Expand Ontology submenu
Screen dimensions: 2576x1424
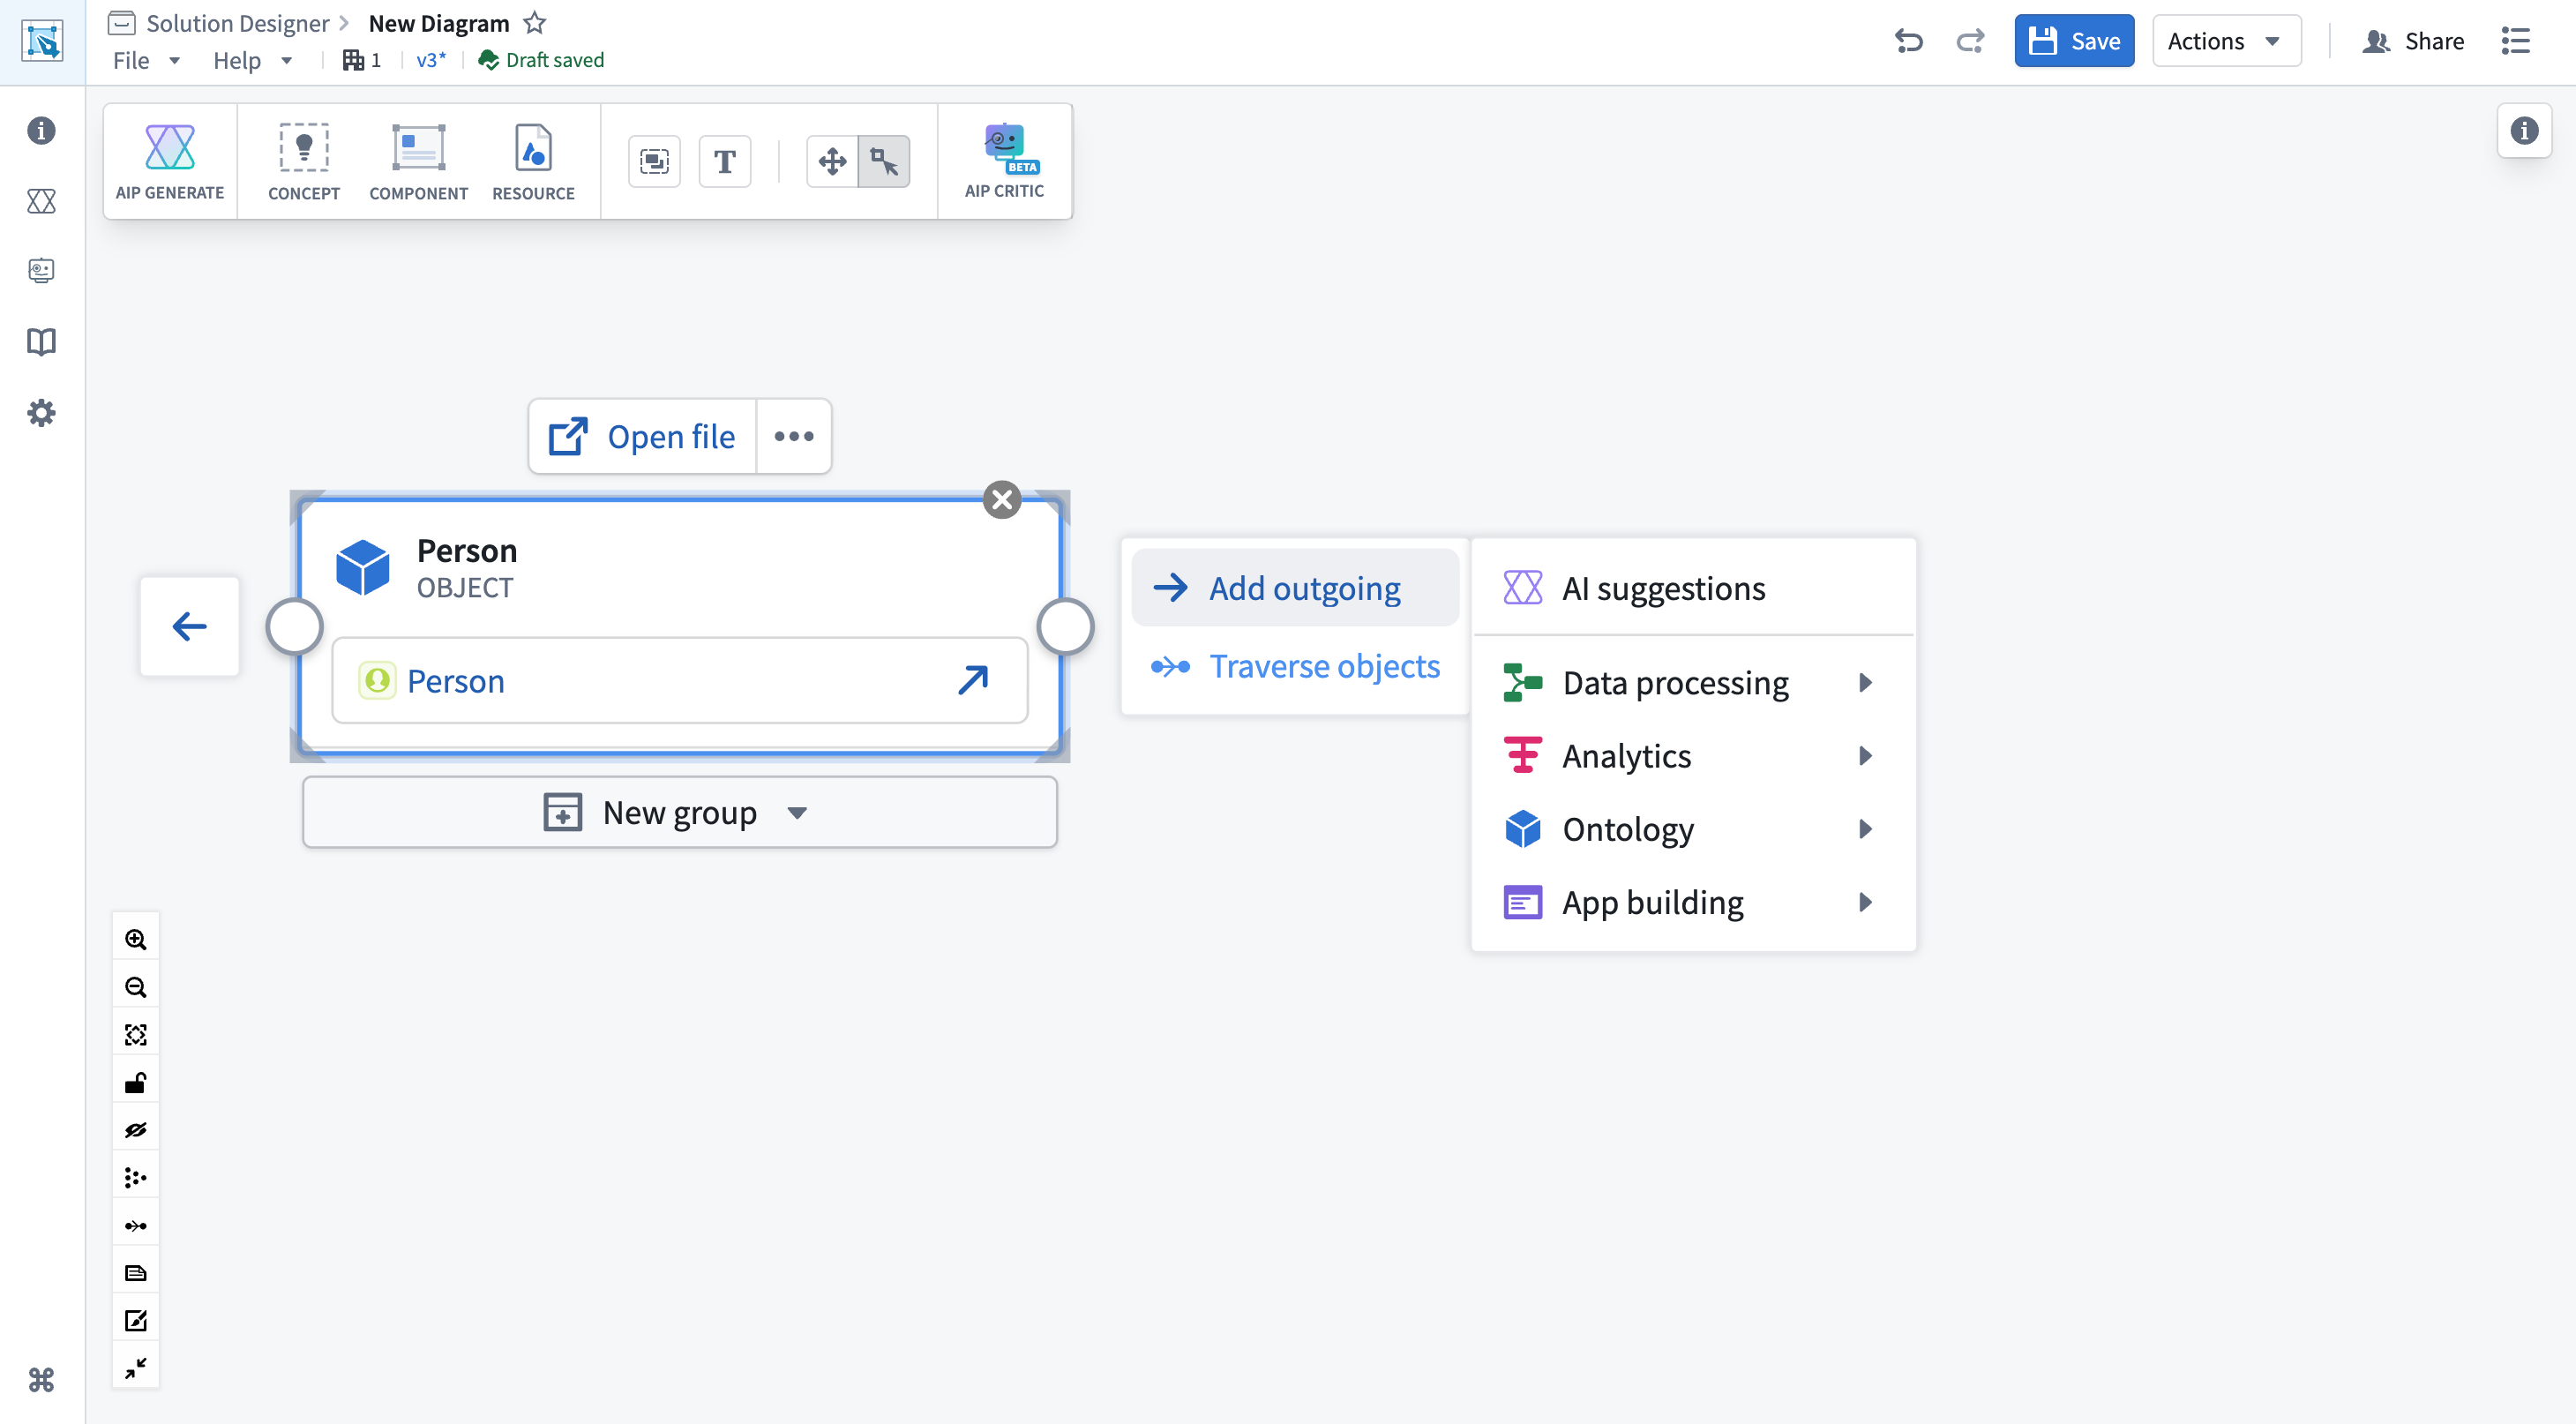tap(1694, 829)
